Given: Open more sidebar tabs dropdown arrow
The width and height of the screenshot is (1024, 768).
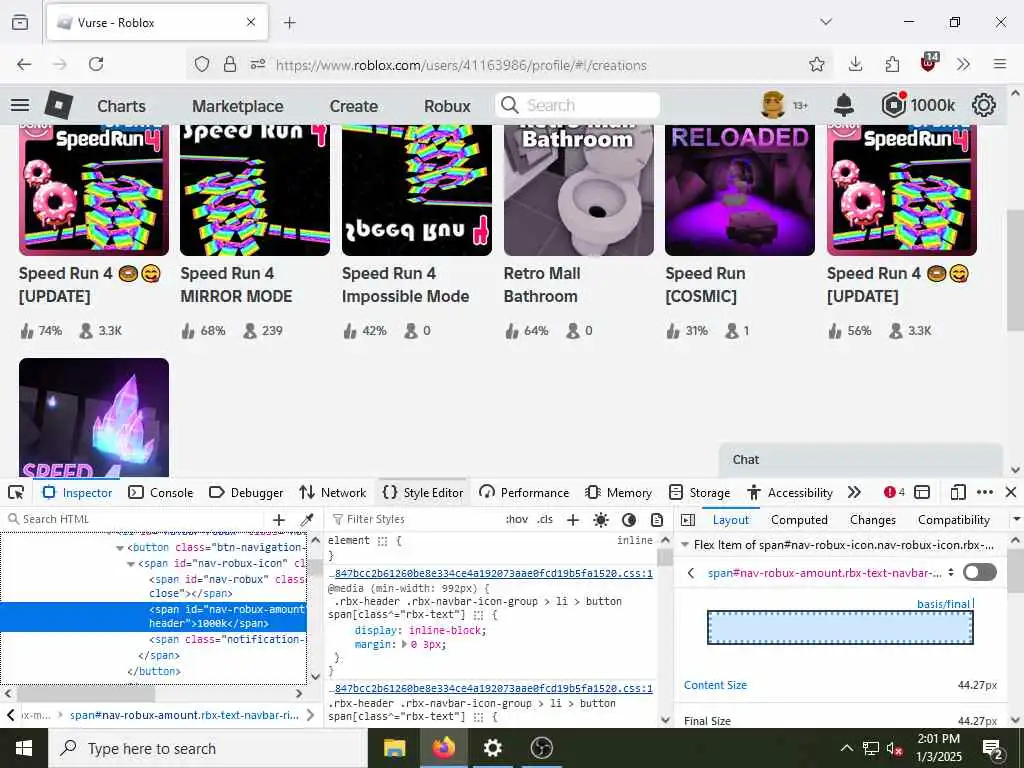Looking at the screenshot, I should coord(1016,519).
